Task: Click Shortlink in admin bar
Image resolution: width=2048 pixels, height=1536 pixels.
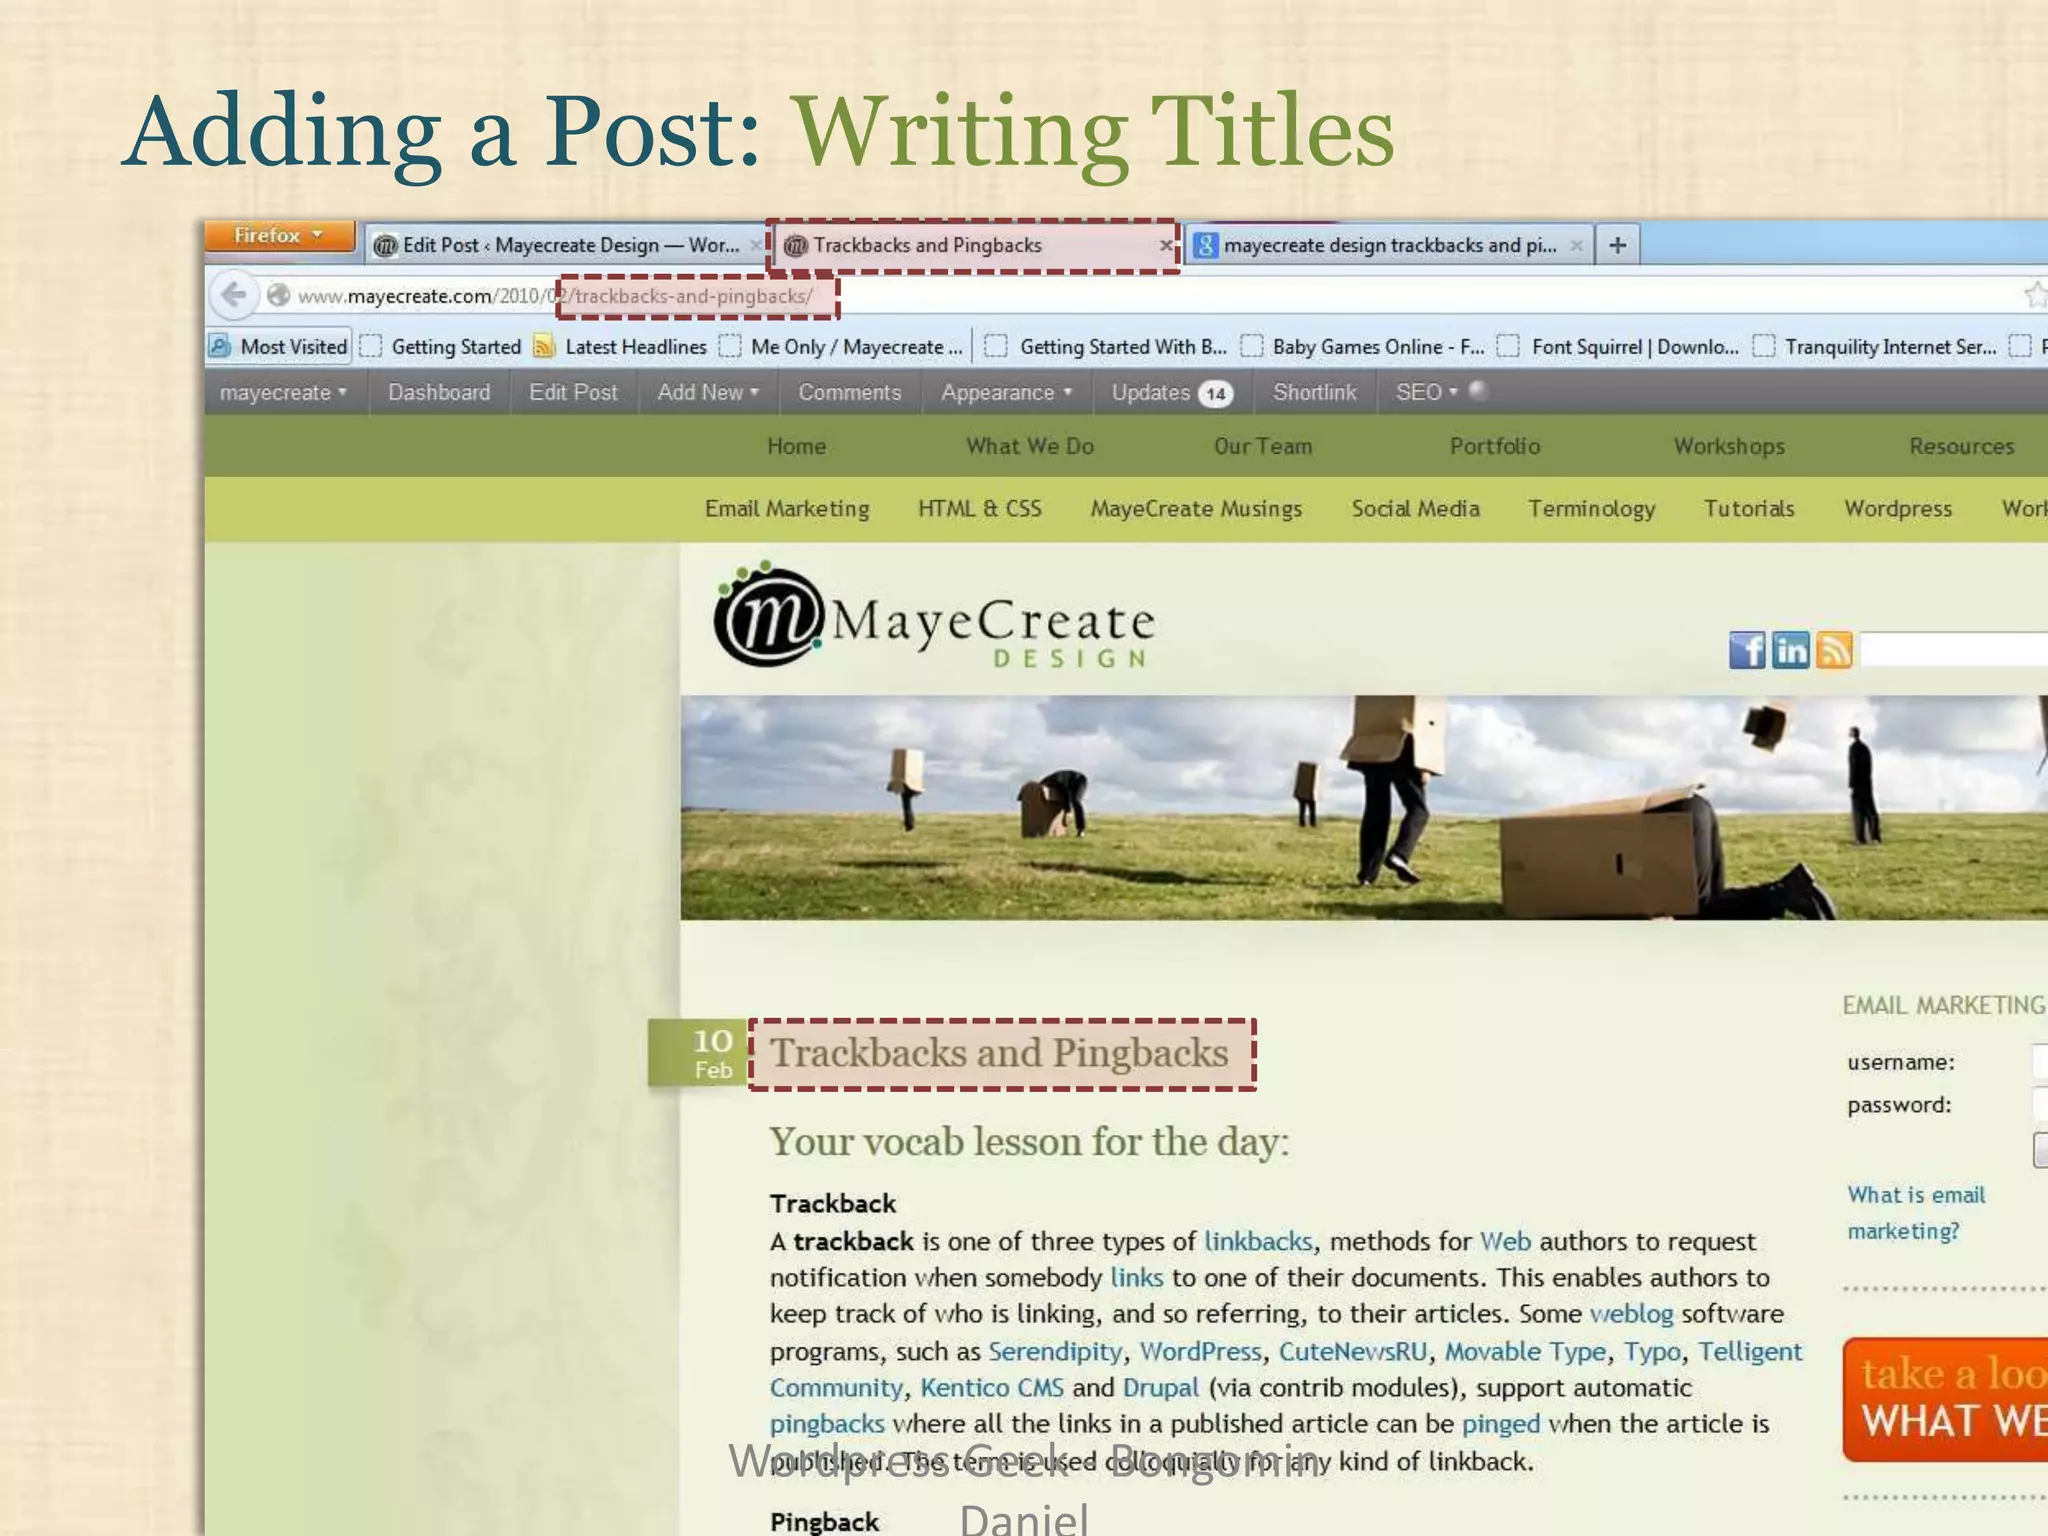Action: (x=1314, y=393)
